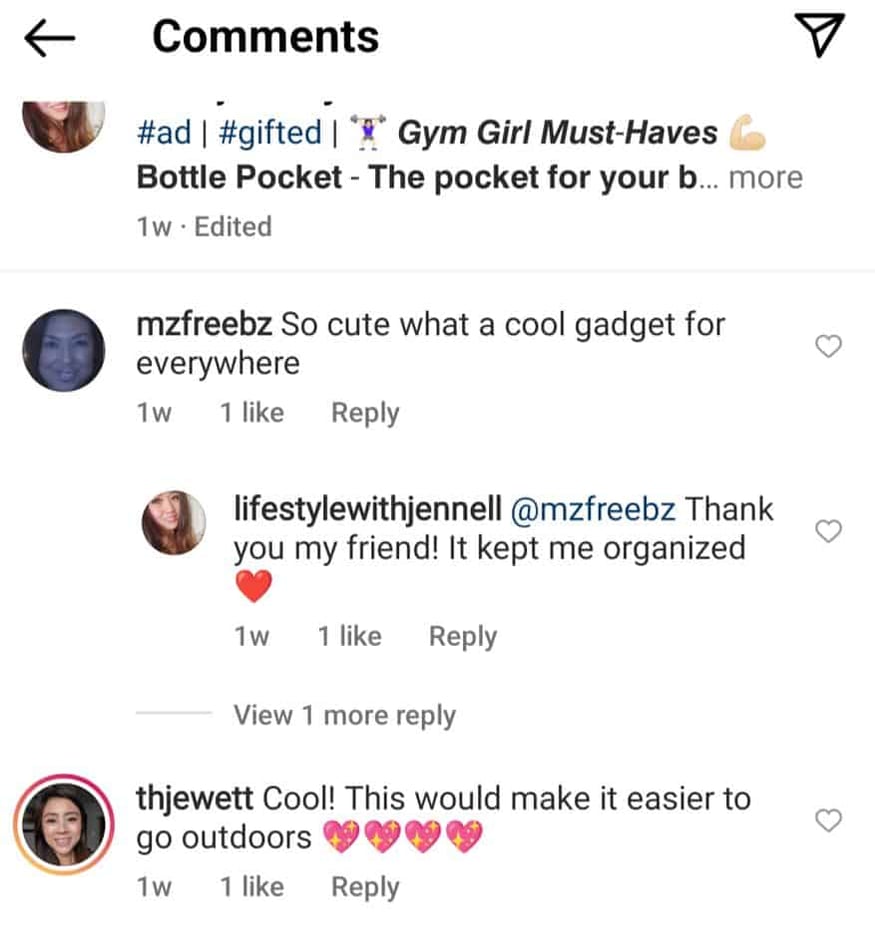Like mzfreebz's comment with the heart icon
This screenshot has width=875, height=929.
pos(828,346)
